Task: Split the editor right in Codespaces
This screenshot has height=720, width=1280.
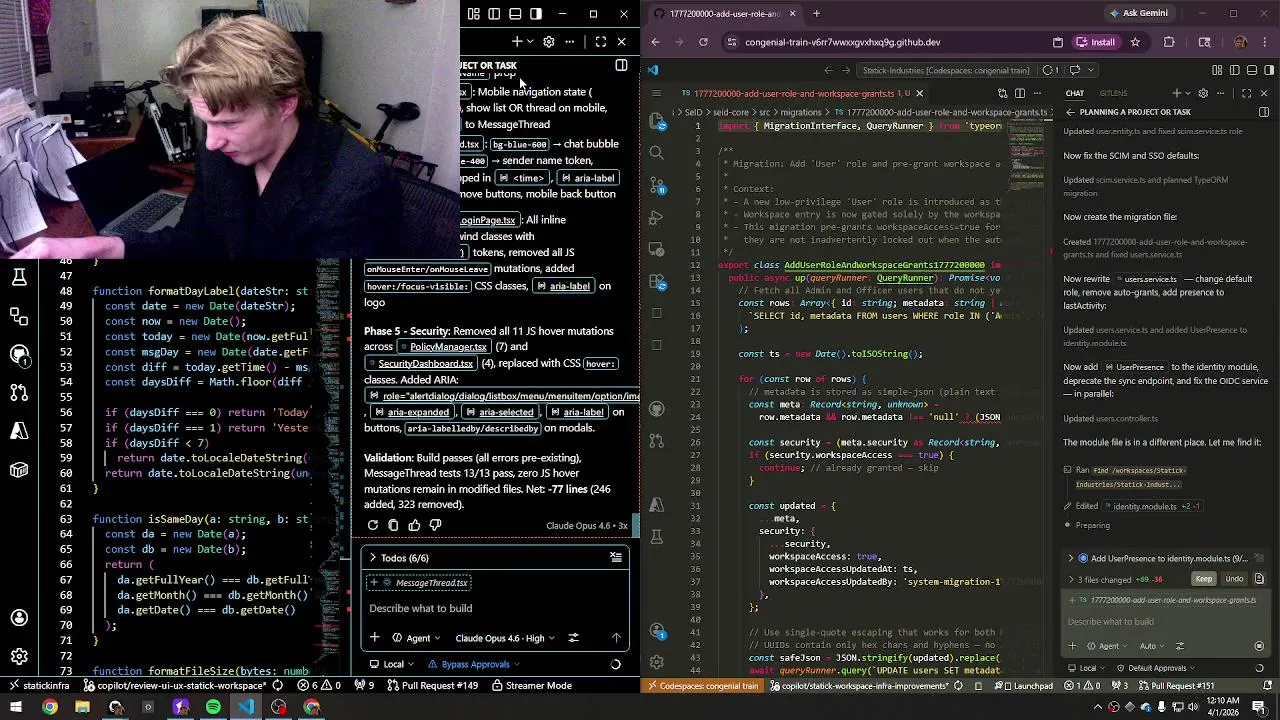Action: tap(1020, 93)
